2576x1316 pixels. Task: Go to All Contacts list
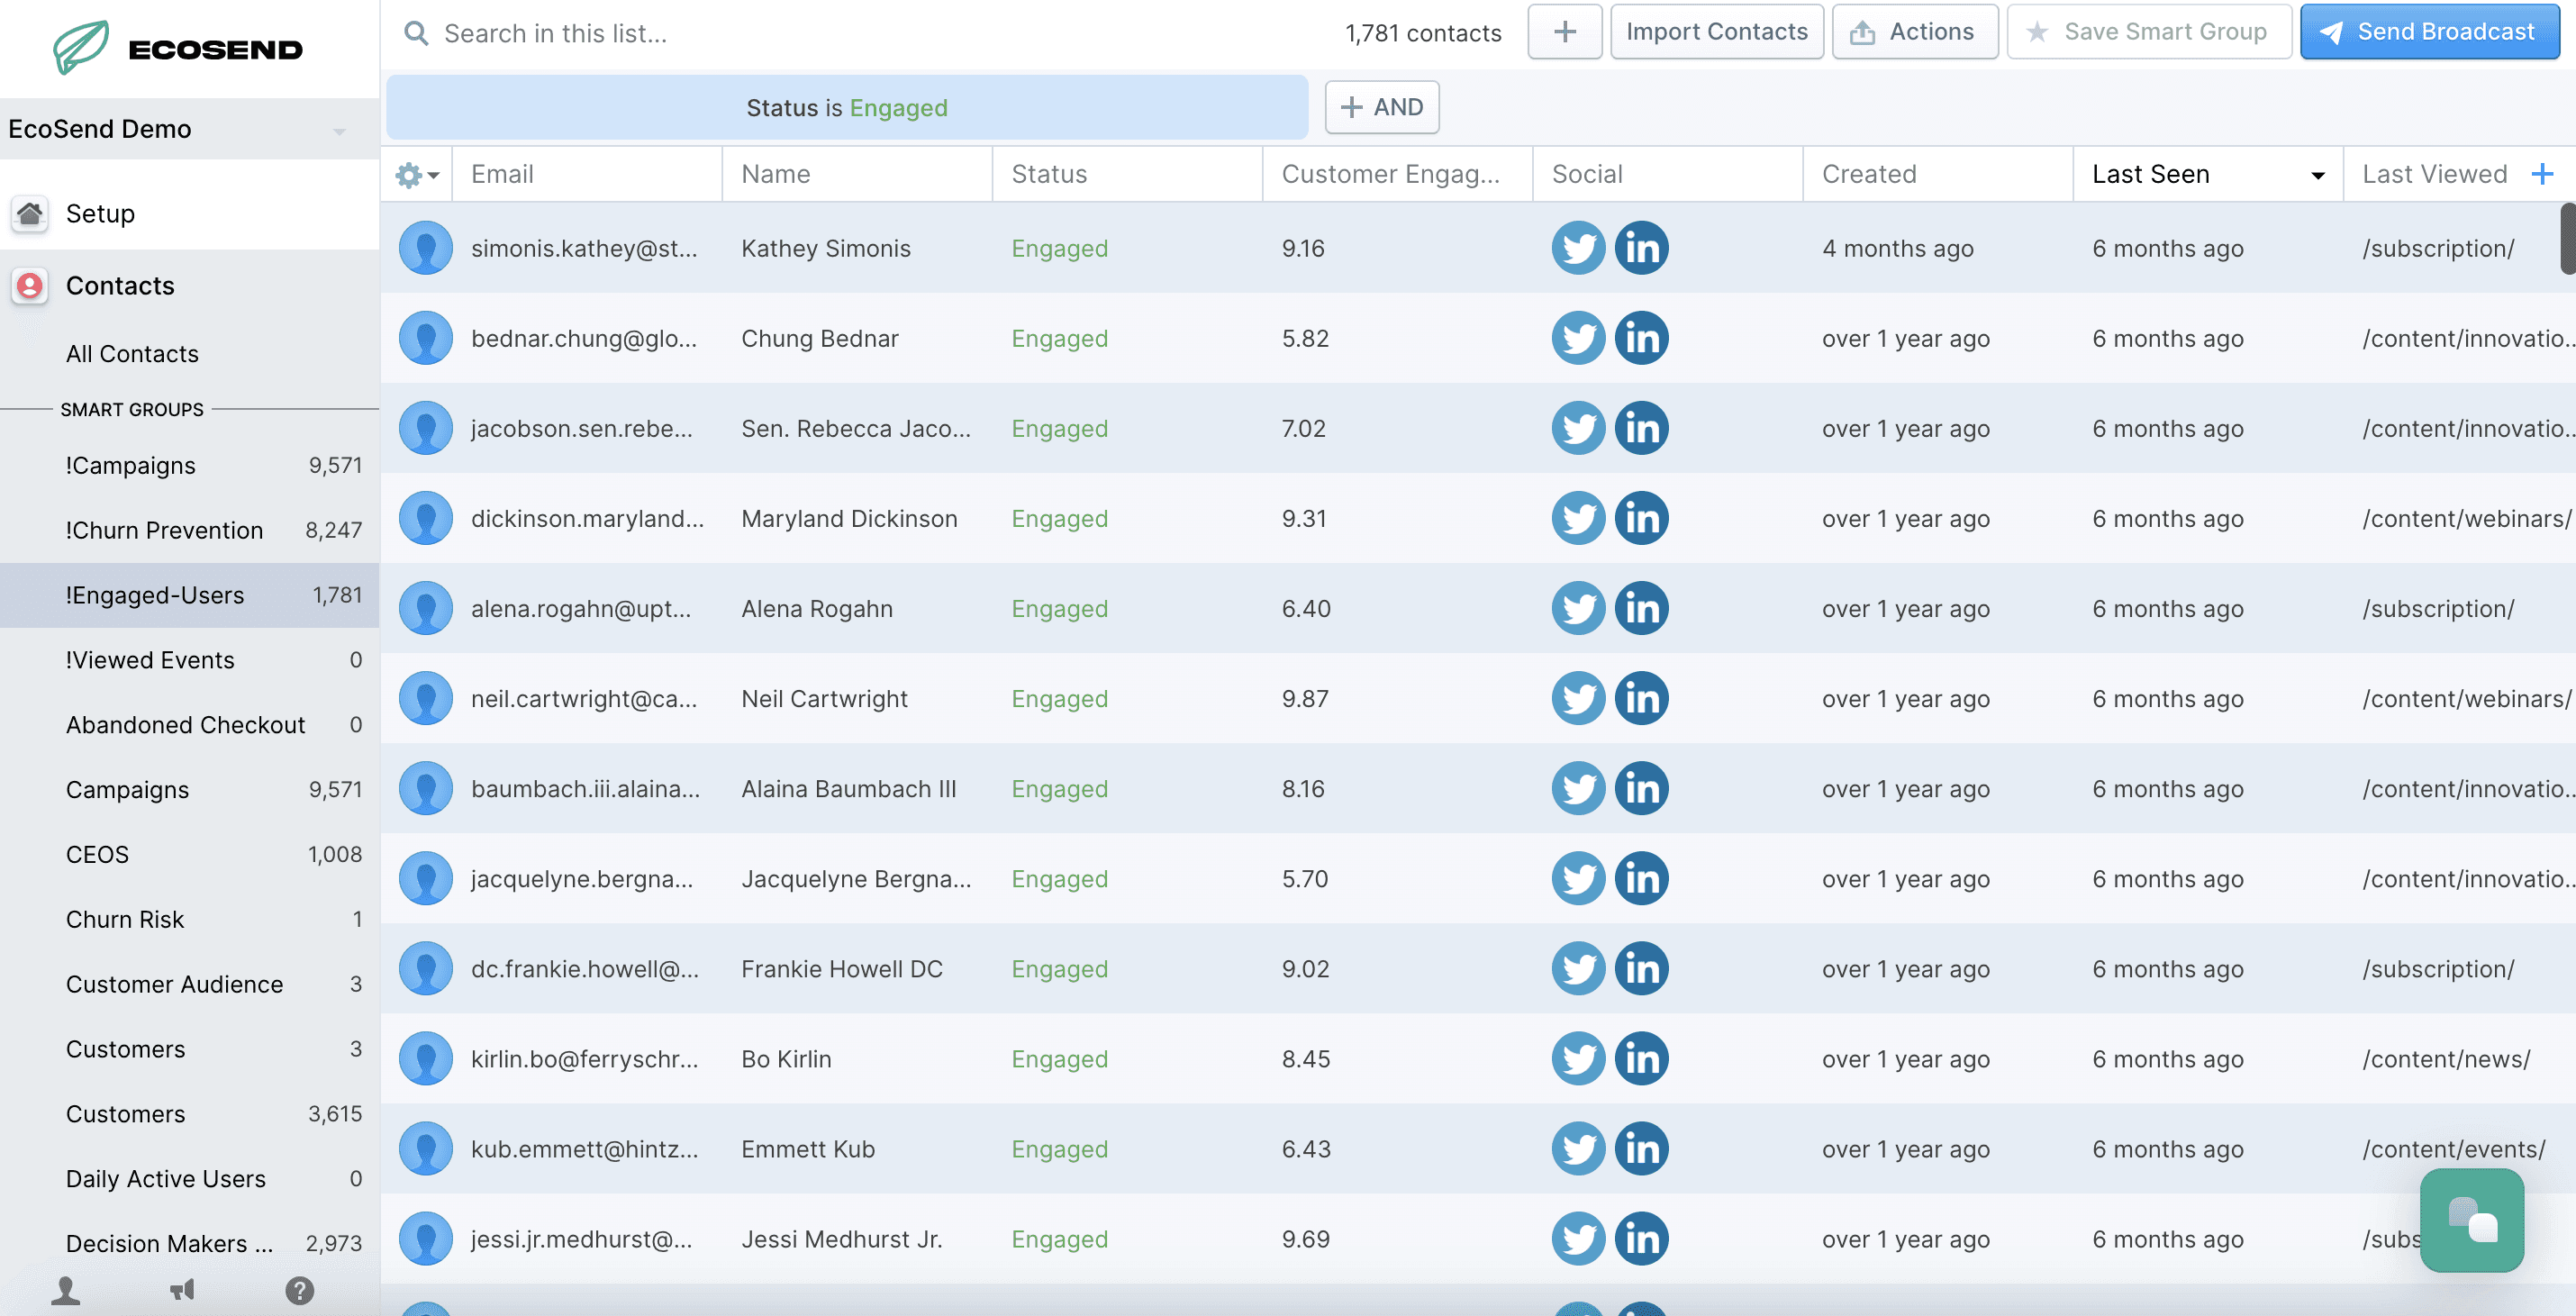click(x=132, y=354)
